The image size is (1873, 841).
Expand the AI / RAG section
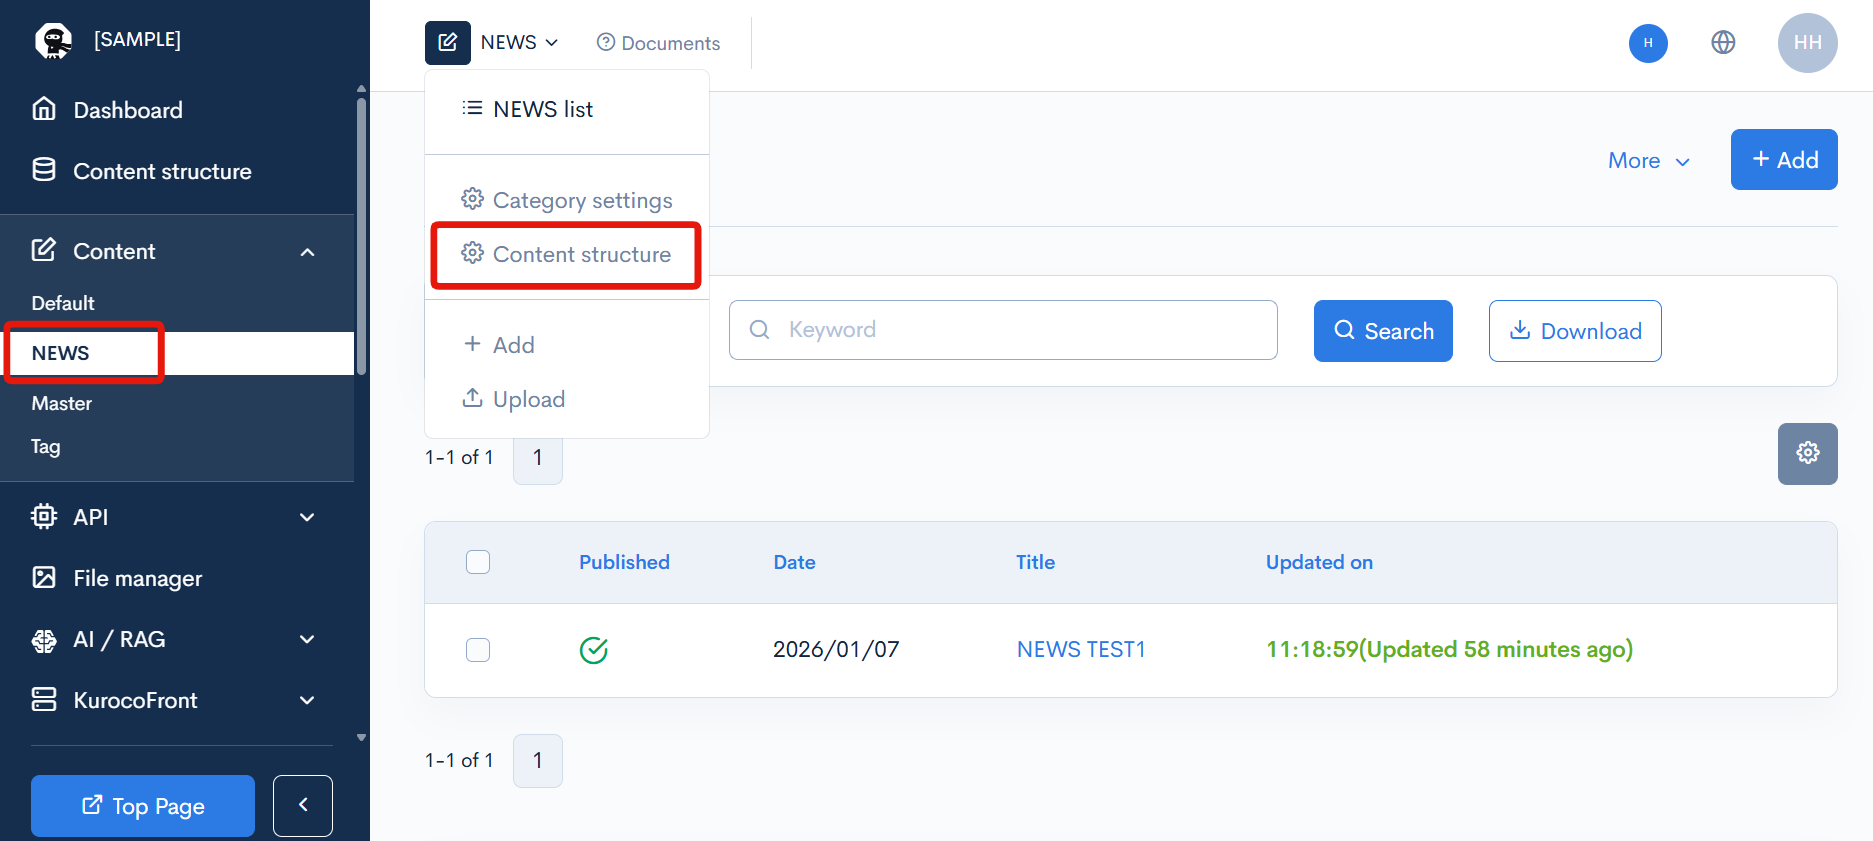click(307, 639)
